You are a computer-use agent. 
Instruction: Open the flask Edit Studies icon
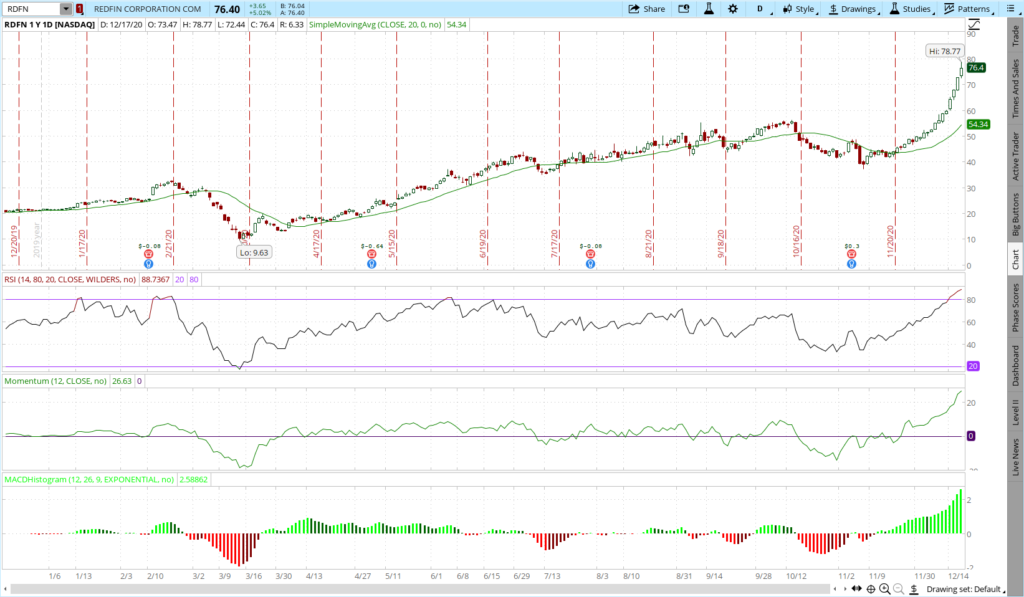coord(706,9)
